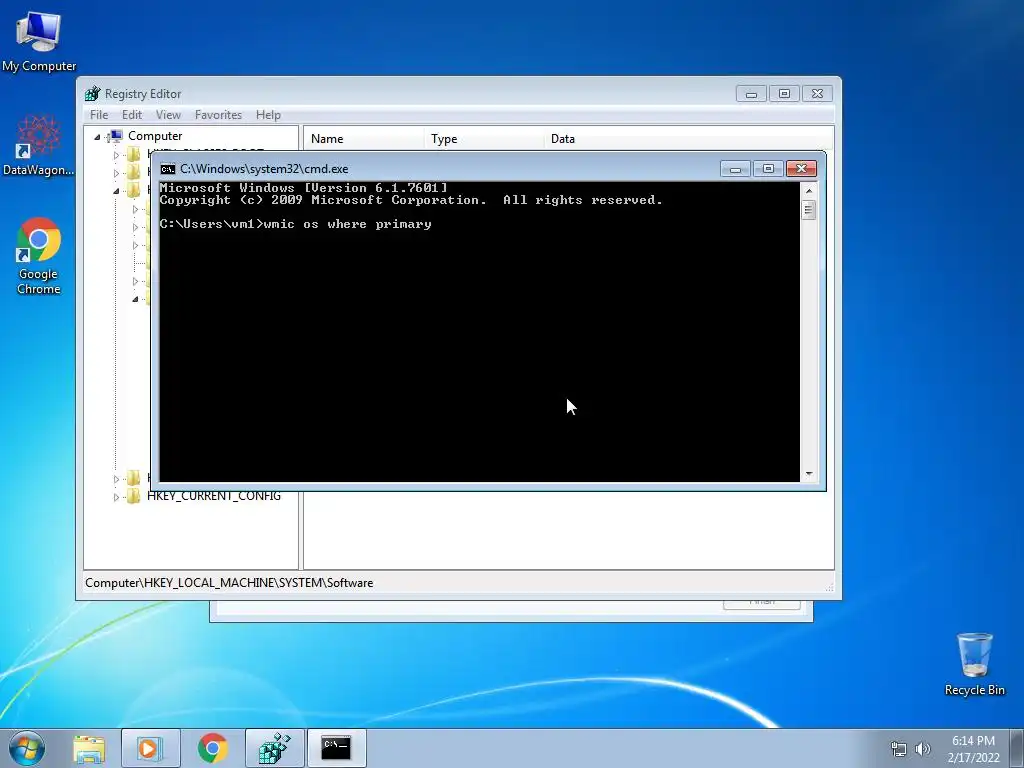Viewport: 1024px width, 768px height.
Task: Open the Favorites menu in Registry Editor
Action: point(218,115)
